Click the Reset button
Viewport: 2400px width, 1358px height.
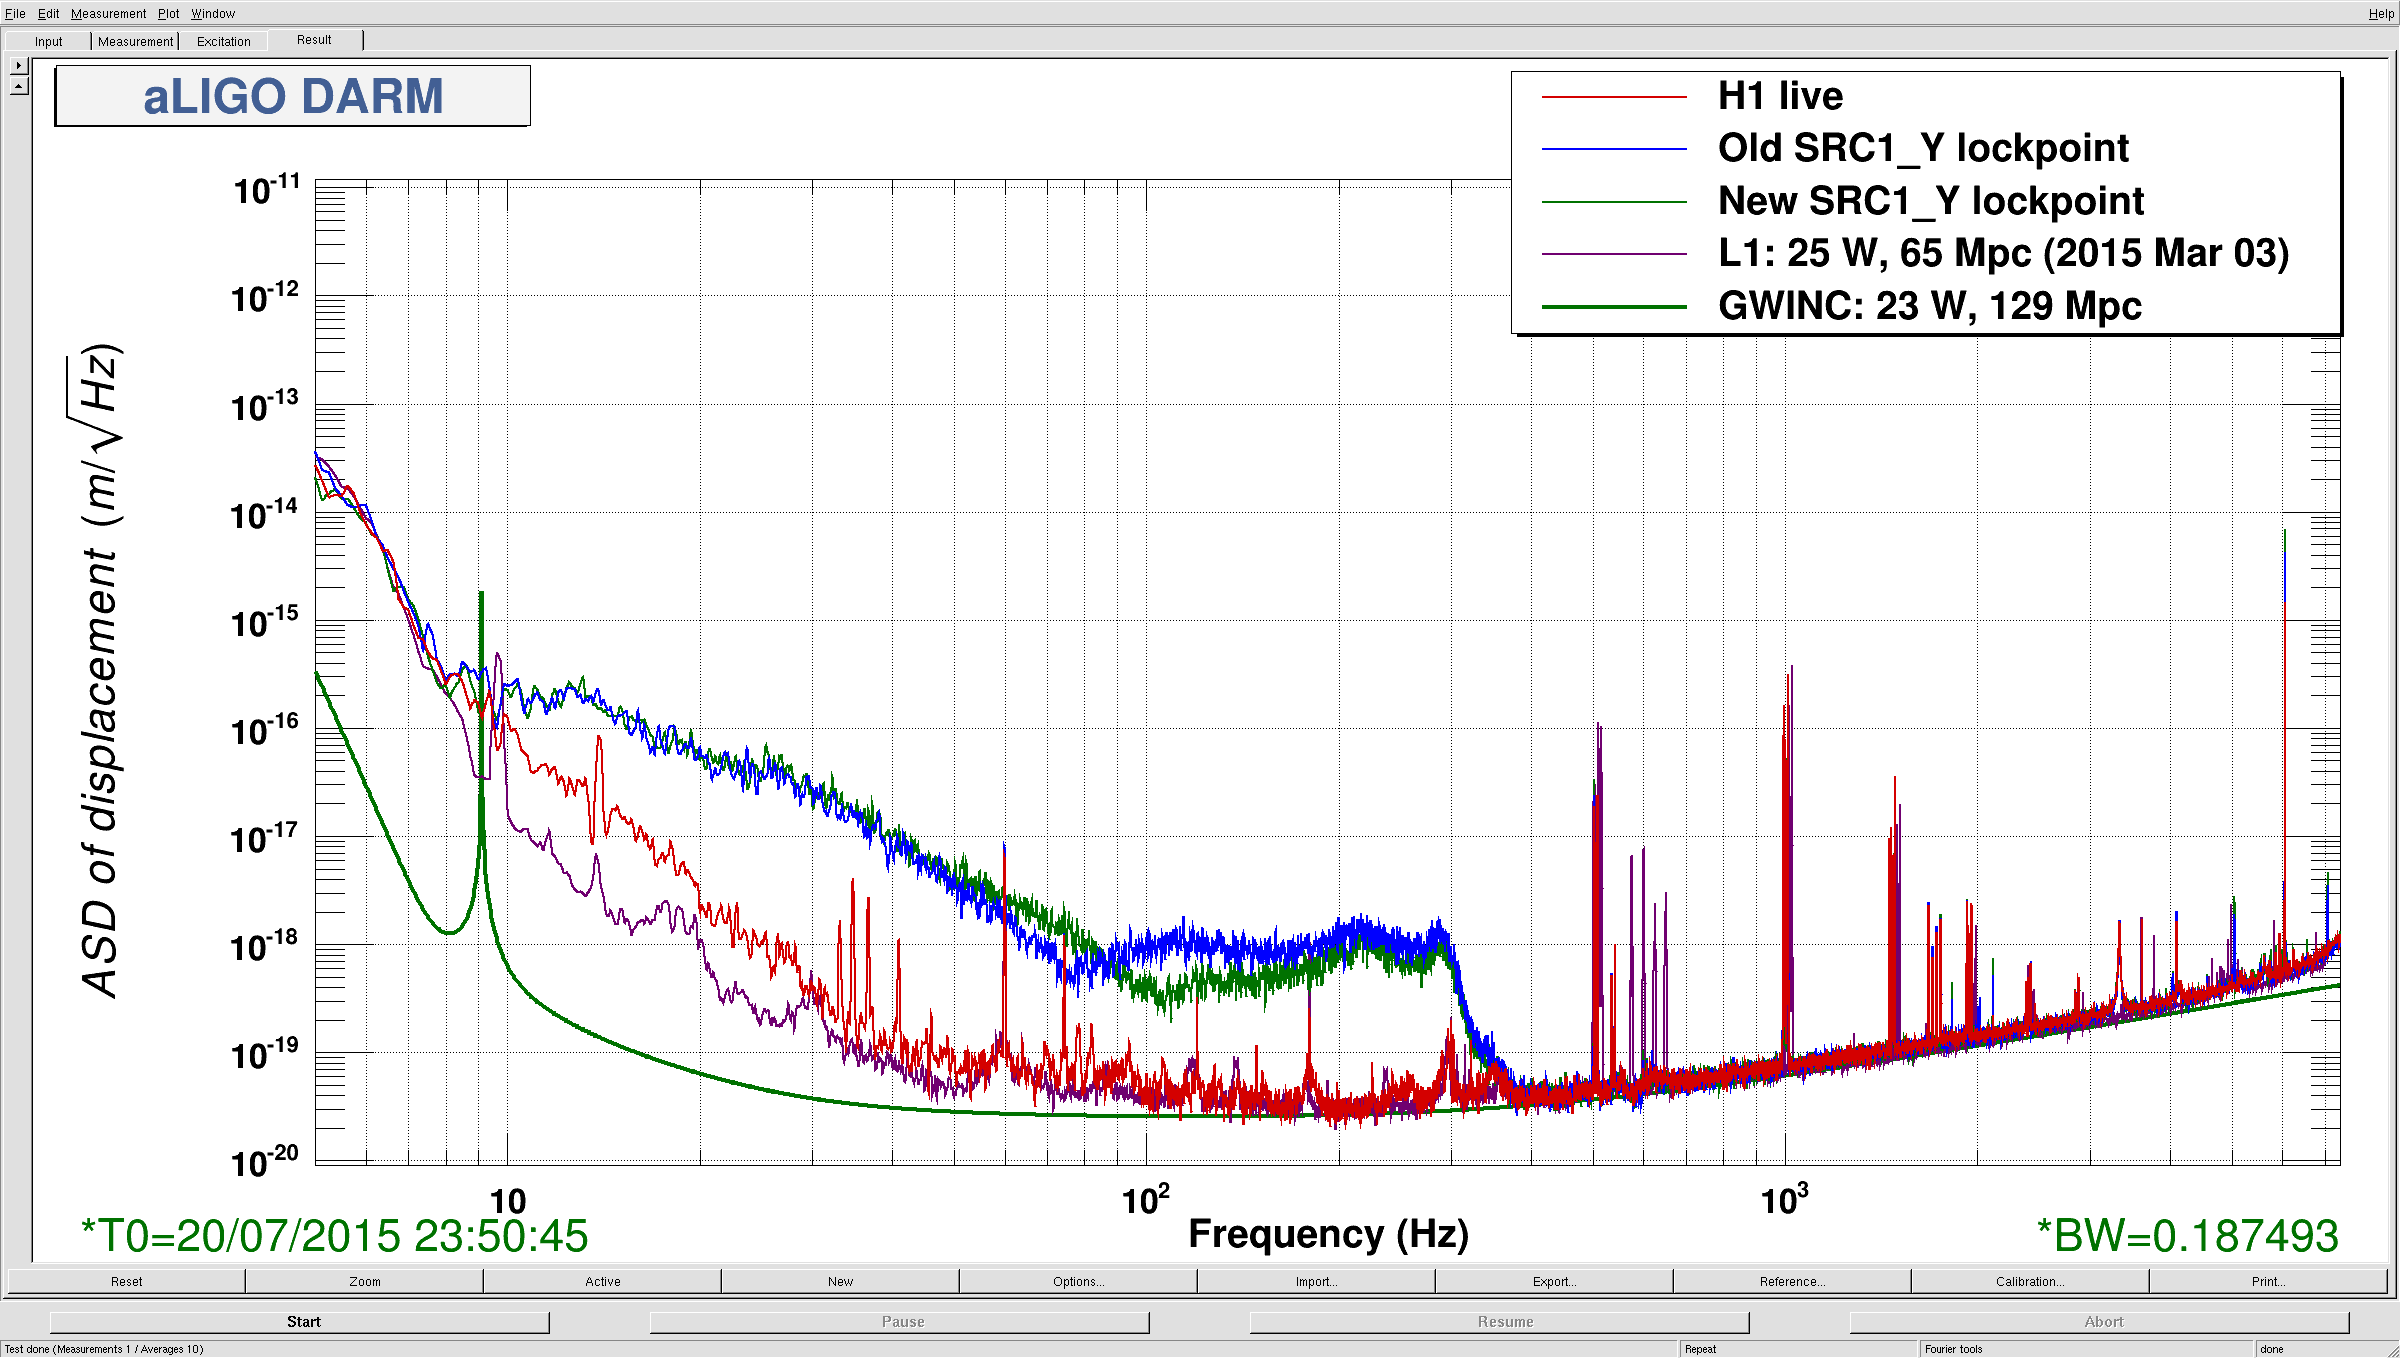[126, 1281]
